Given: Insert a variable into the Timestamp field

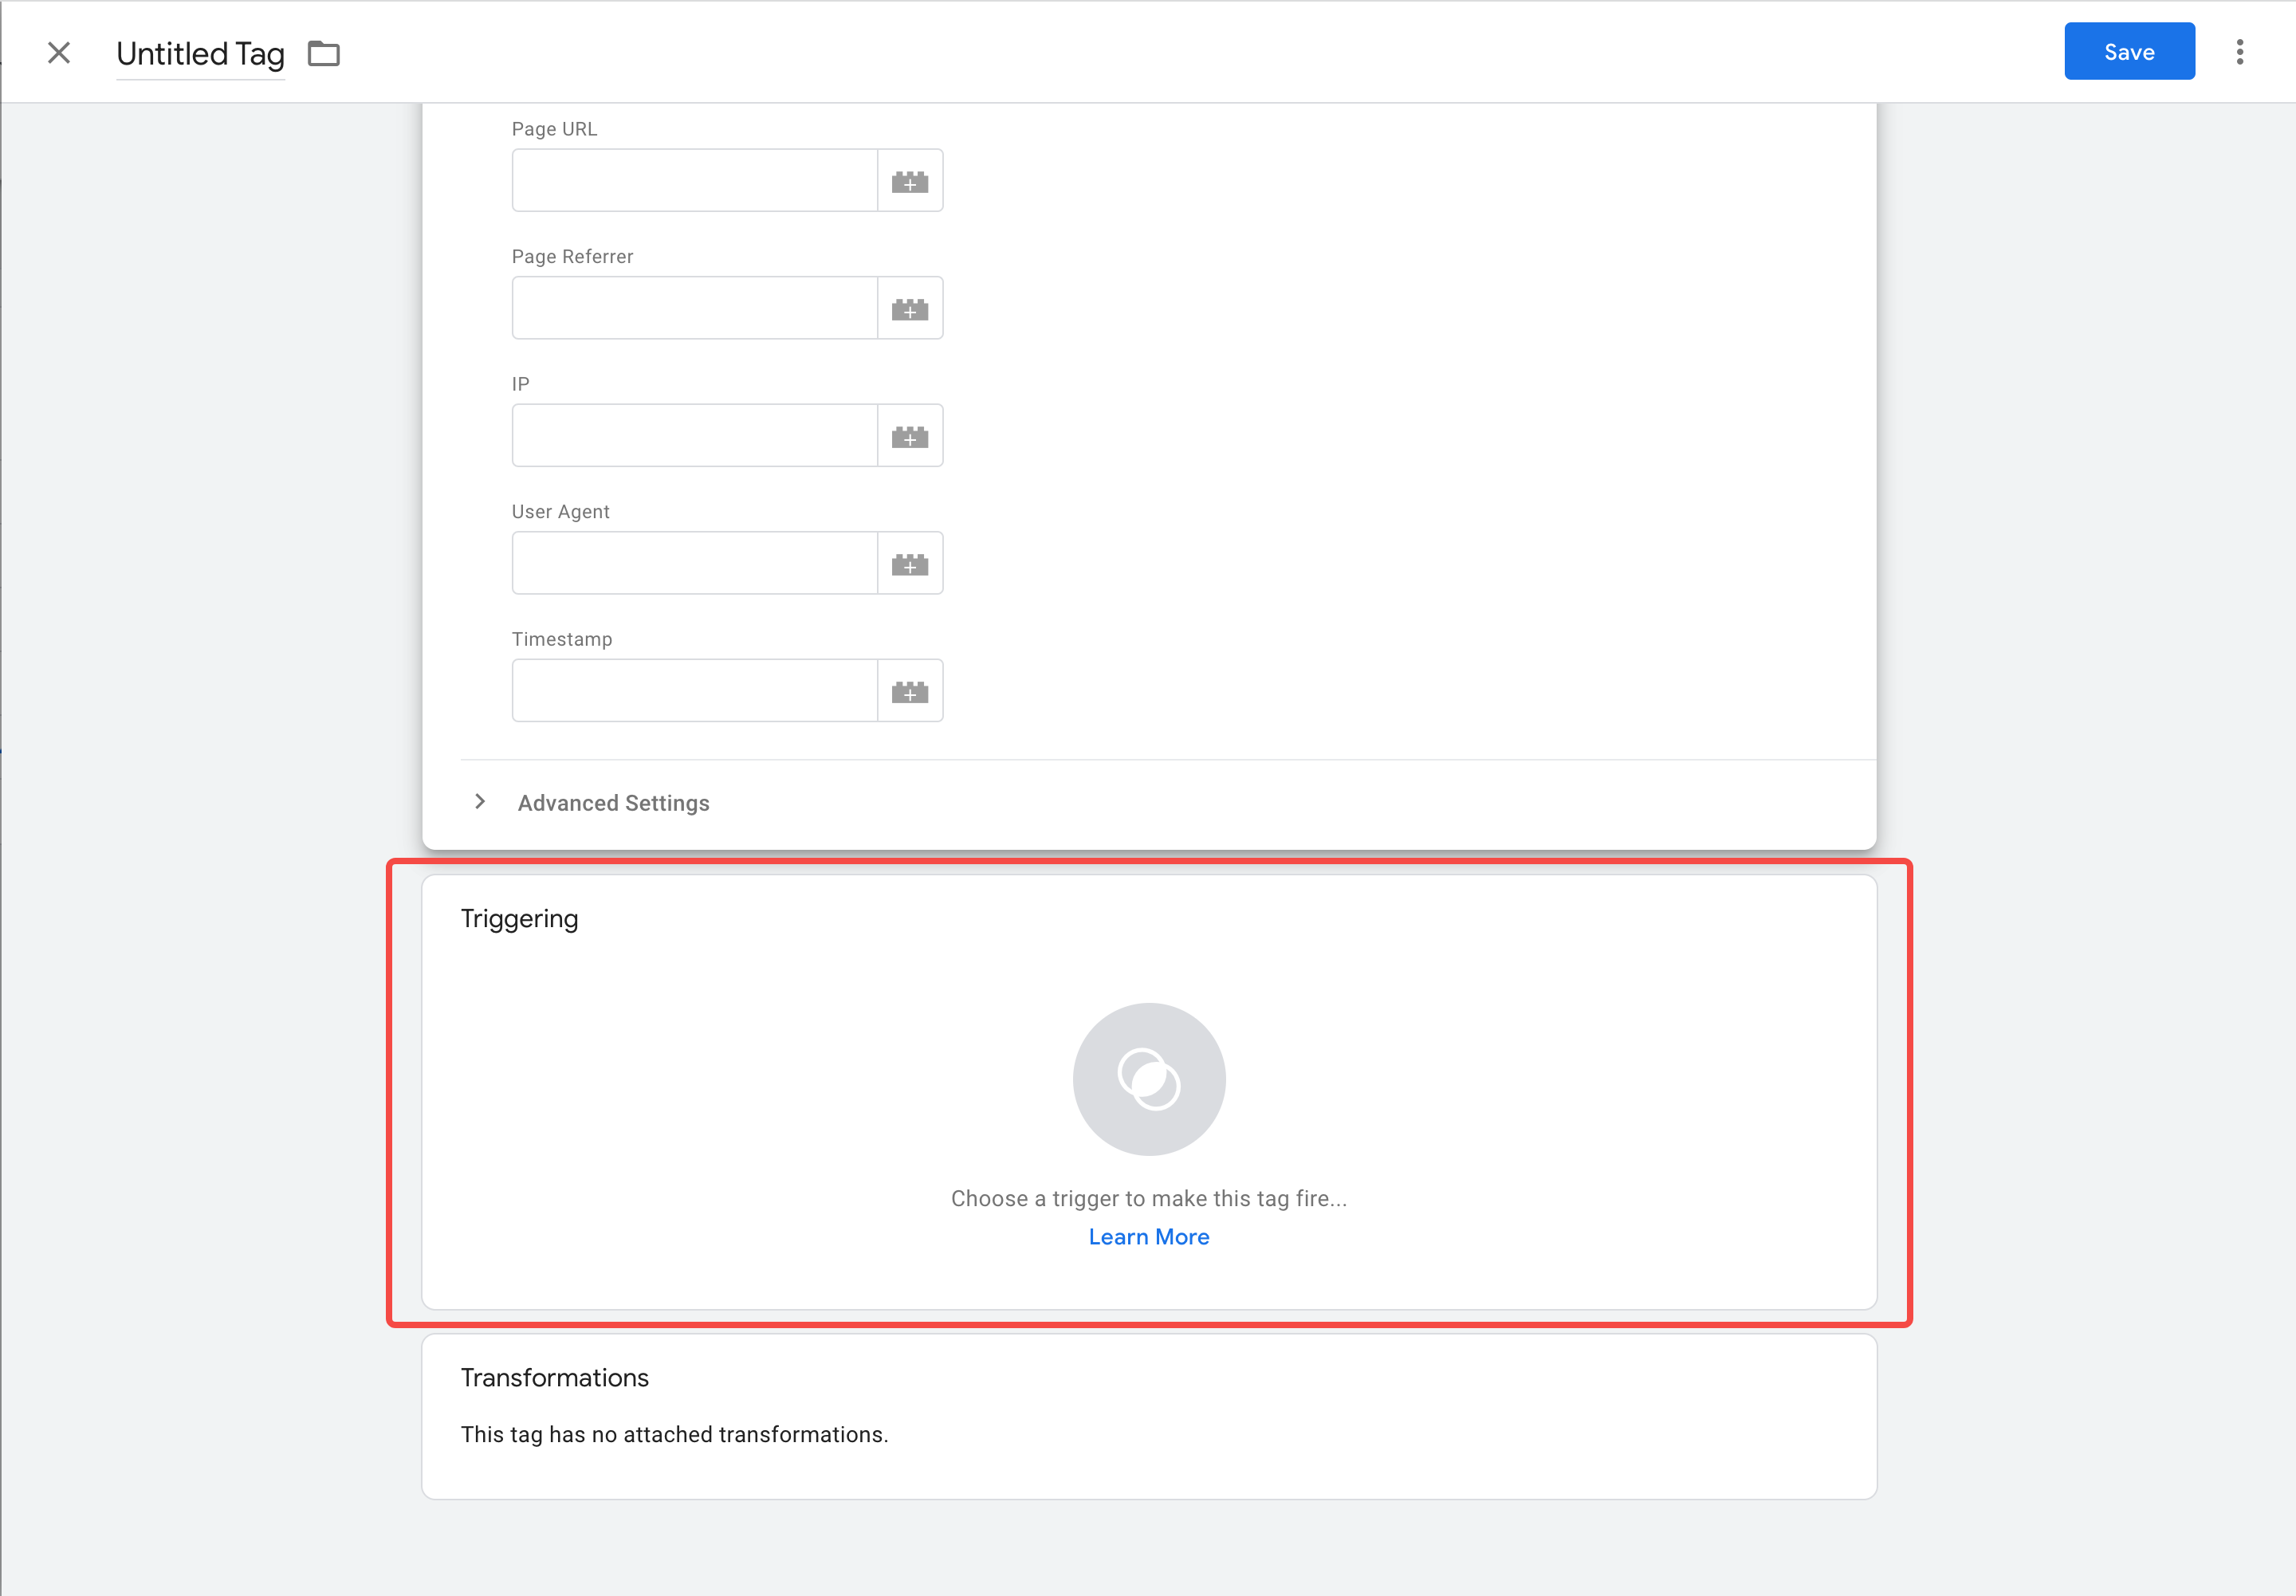Looking at the screenshot, I should [x=909, y=690].
